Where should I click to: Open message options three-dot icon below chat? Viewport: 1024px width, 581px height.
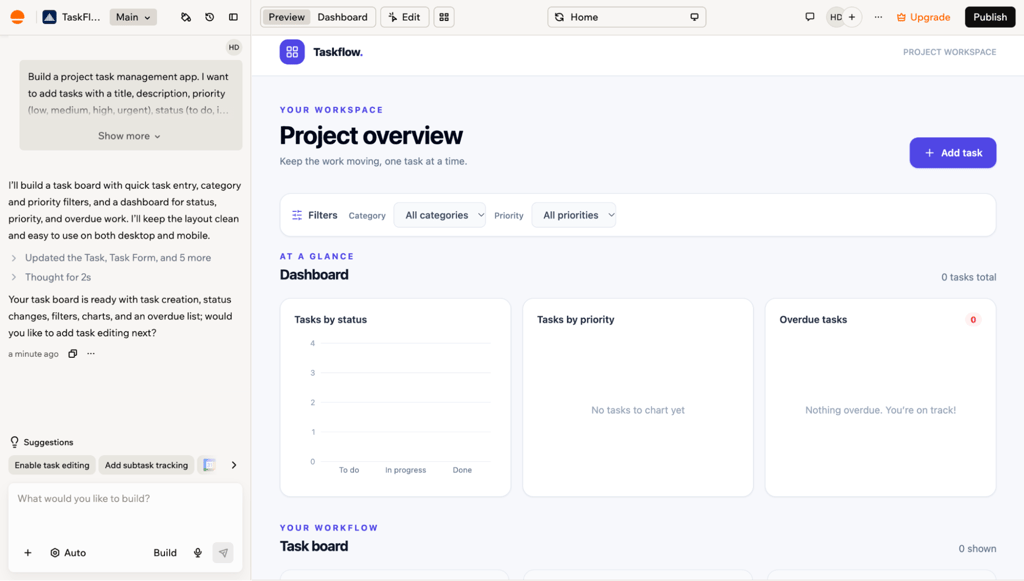pos(91,353)
